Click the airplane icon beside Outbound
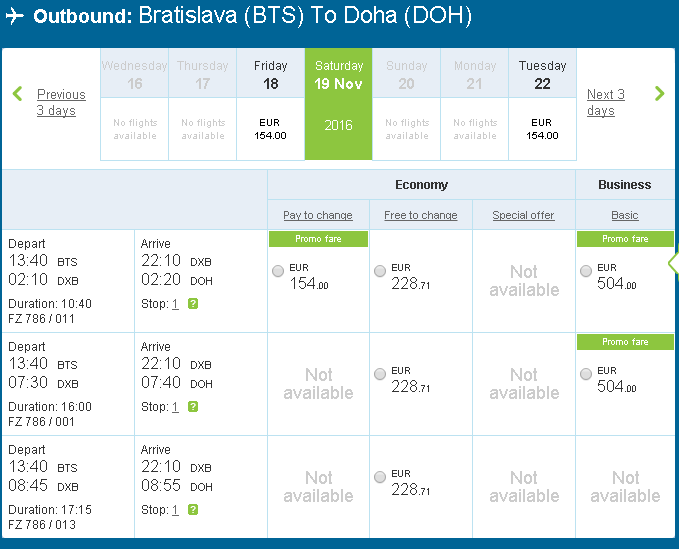 pyautogui.click(x=15, y=16)
